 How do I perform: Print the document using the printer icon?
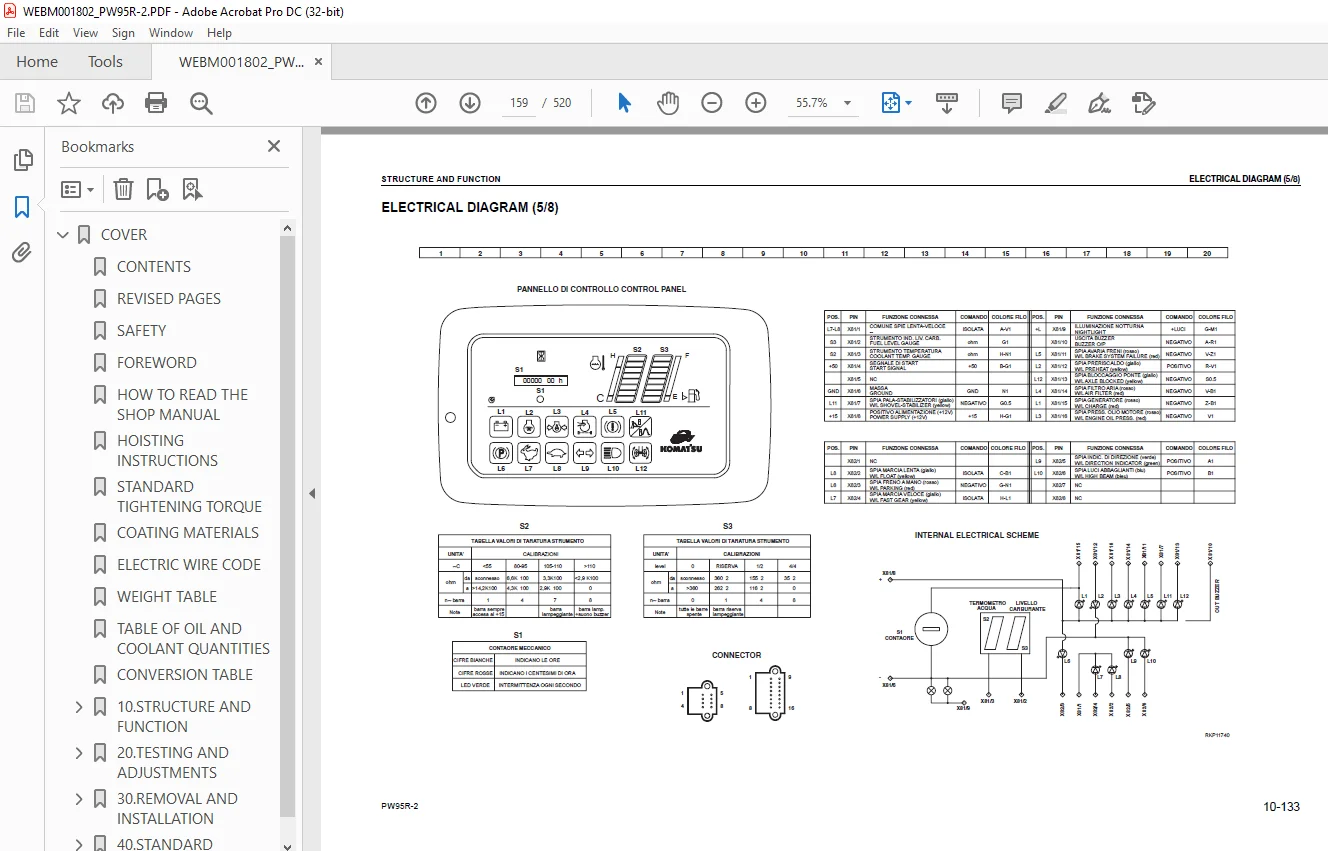click(156, 103)
